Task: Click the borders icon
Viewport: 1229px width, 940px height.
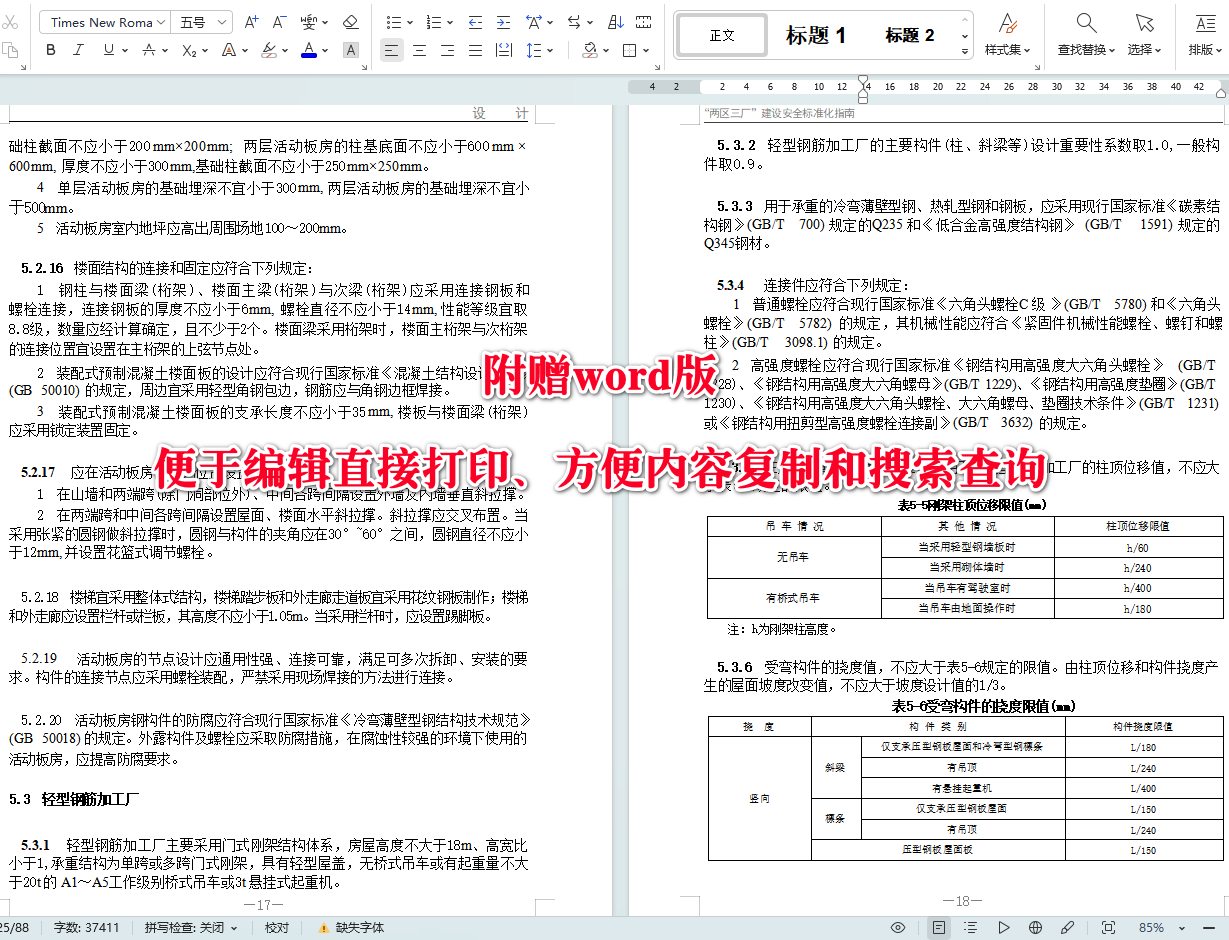Action: point(629,49)
